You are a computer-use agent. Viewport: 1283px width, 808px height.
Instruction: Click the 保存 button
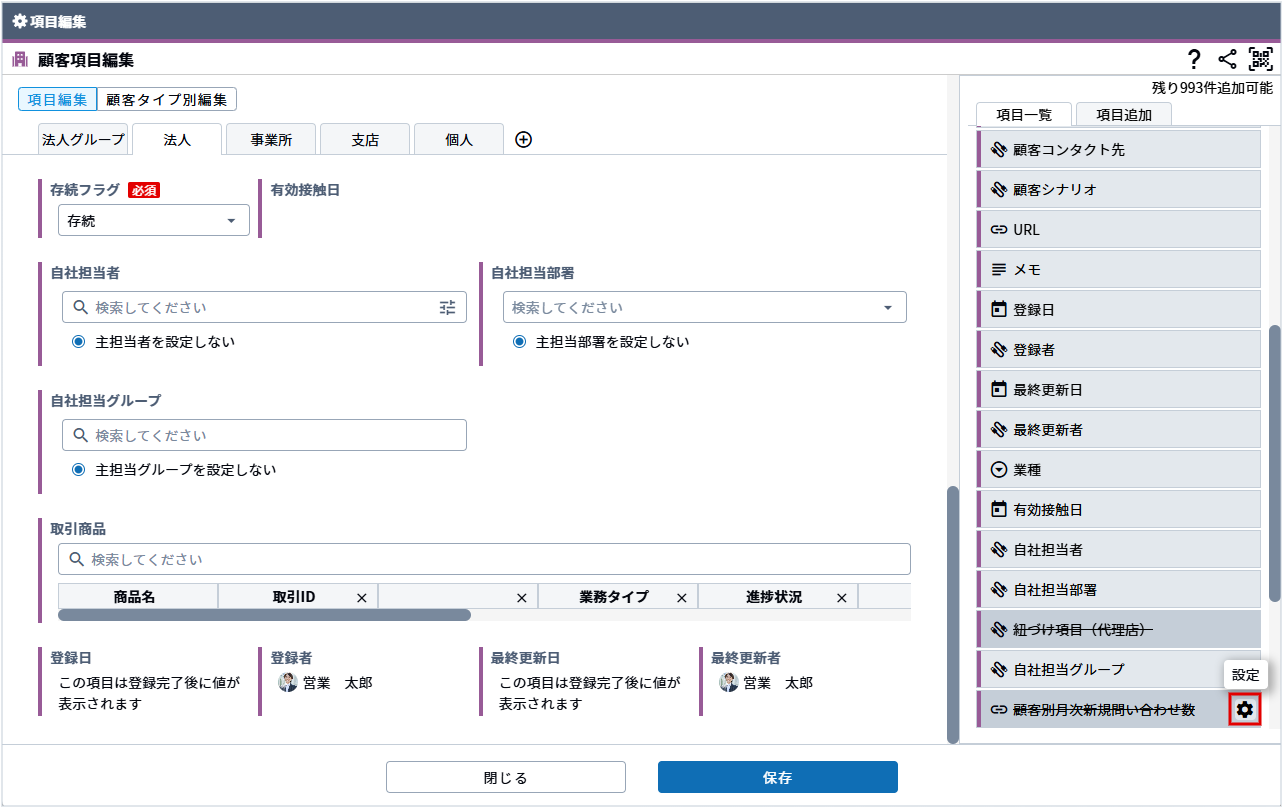(777, 777)
